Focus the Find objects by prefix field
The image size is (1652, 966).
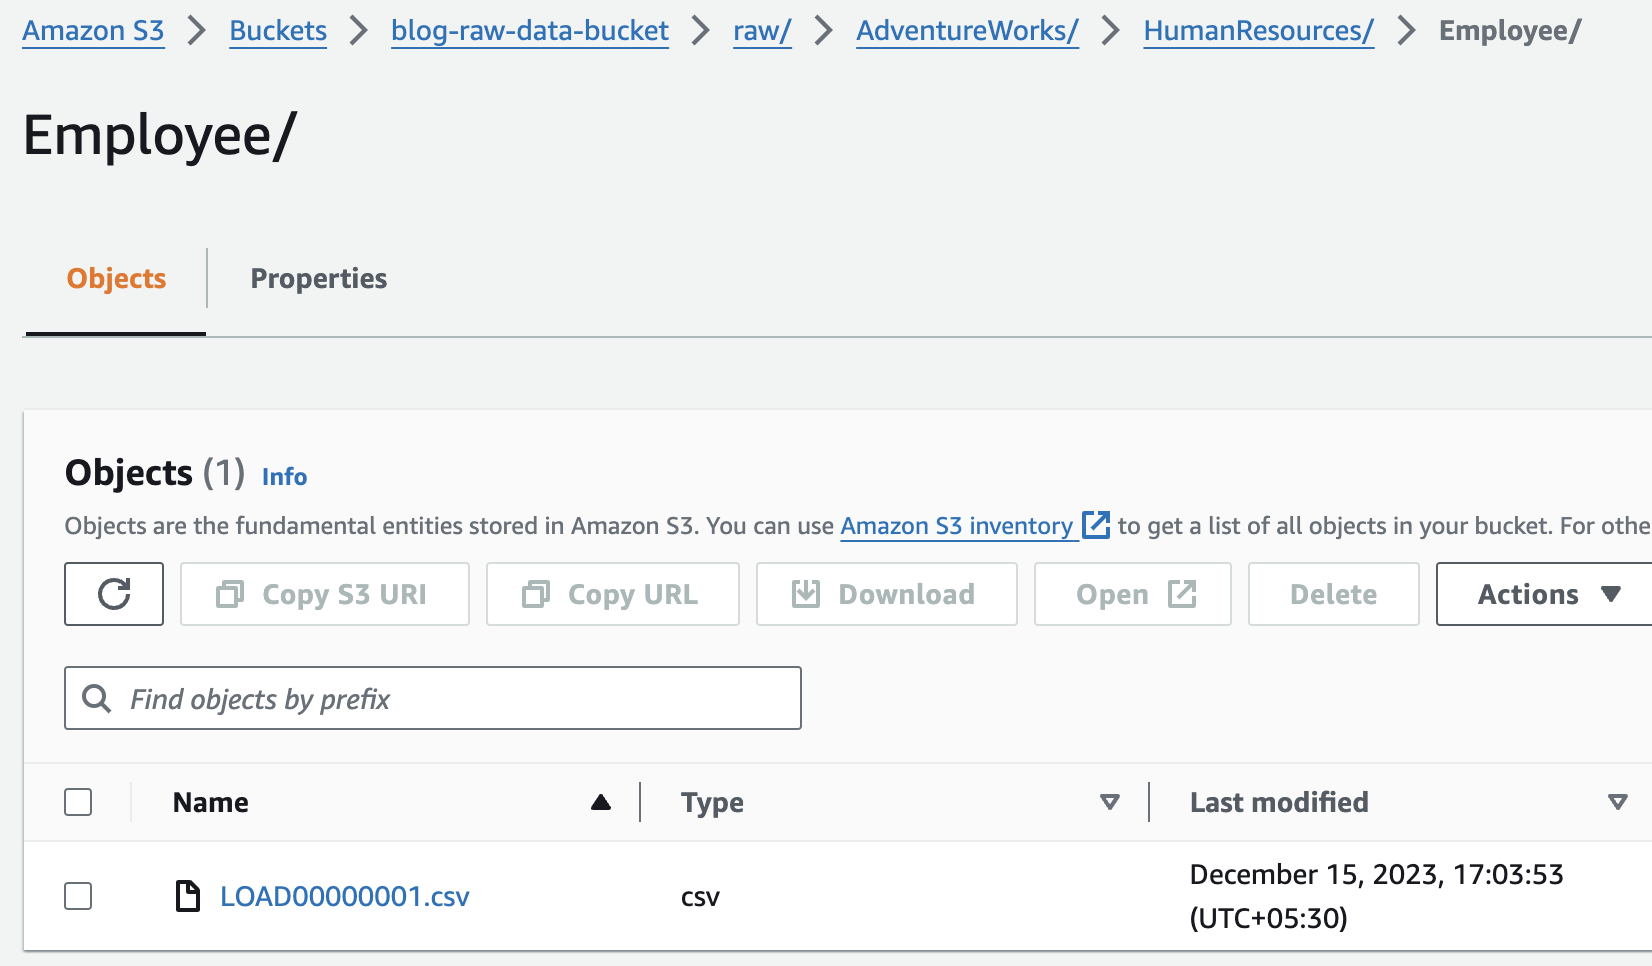tap(433, 698)
